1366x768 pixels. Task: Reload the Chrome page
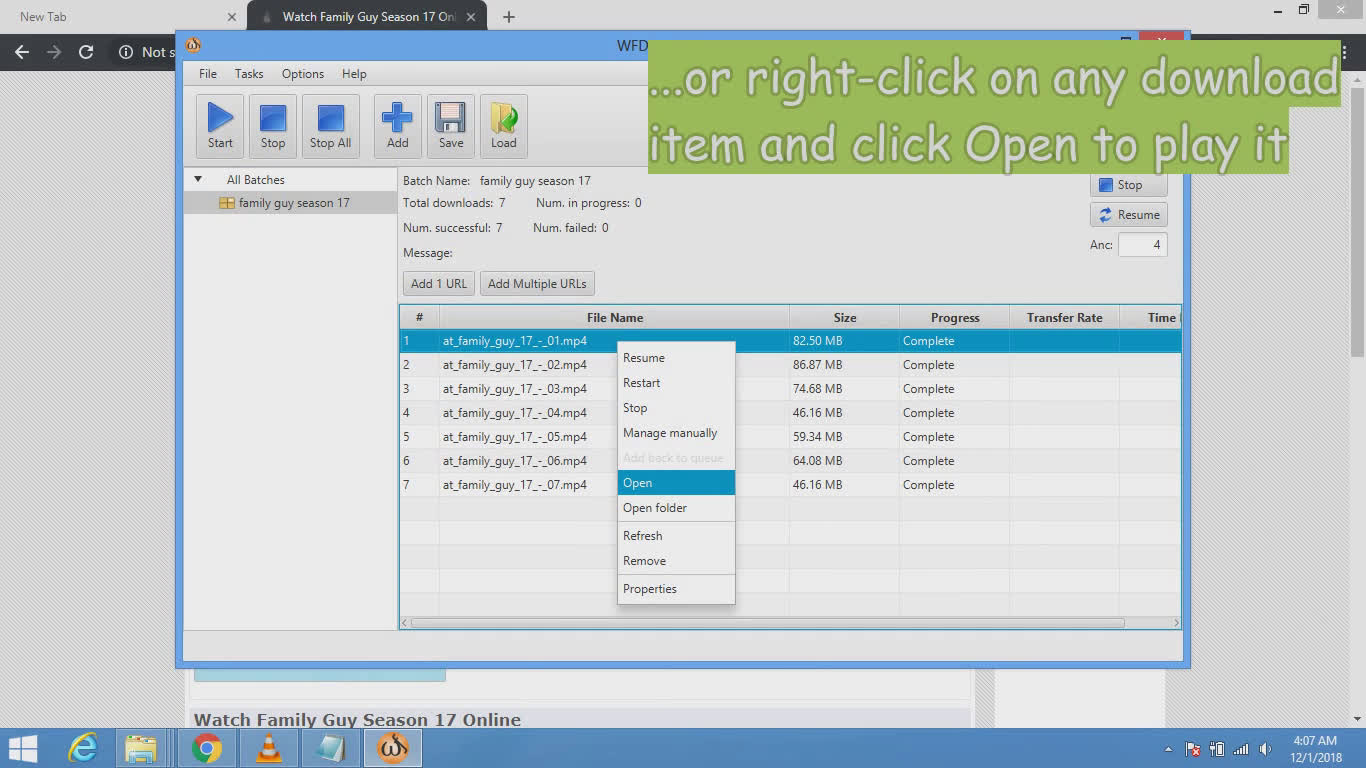tap(86, 52)
